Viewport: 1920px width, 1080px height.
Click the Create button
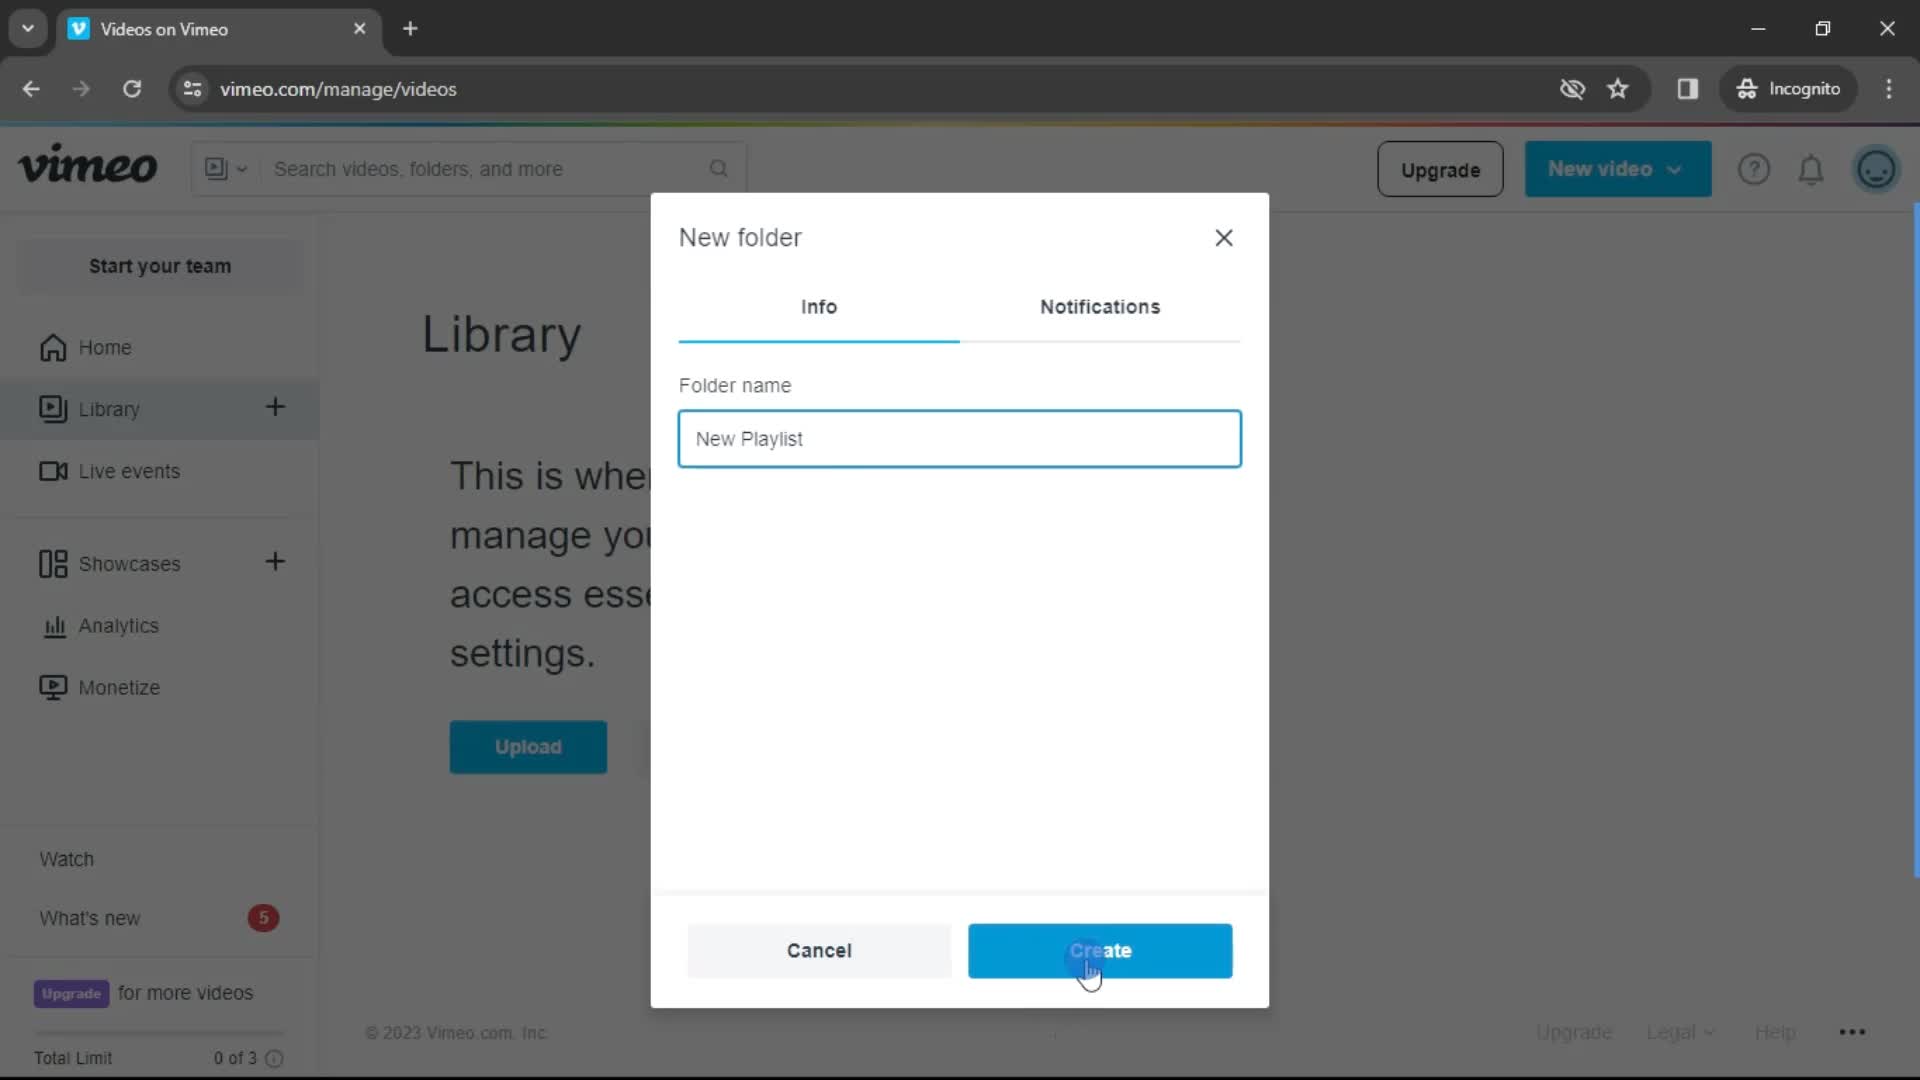pyautogui.click(x=1100, y=949)
